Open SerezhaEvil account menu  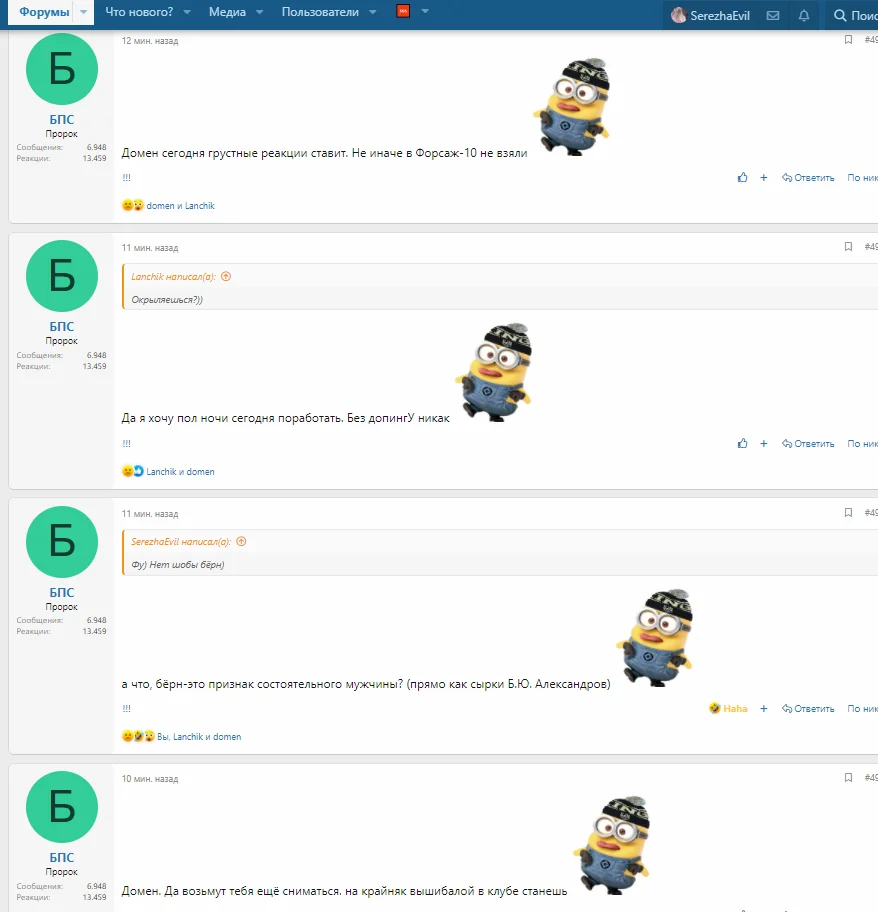(x=711, y=16)
